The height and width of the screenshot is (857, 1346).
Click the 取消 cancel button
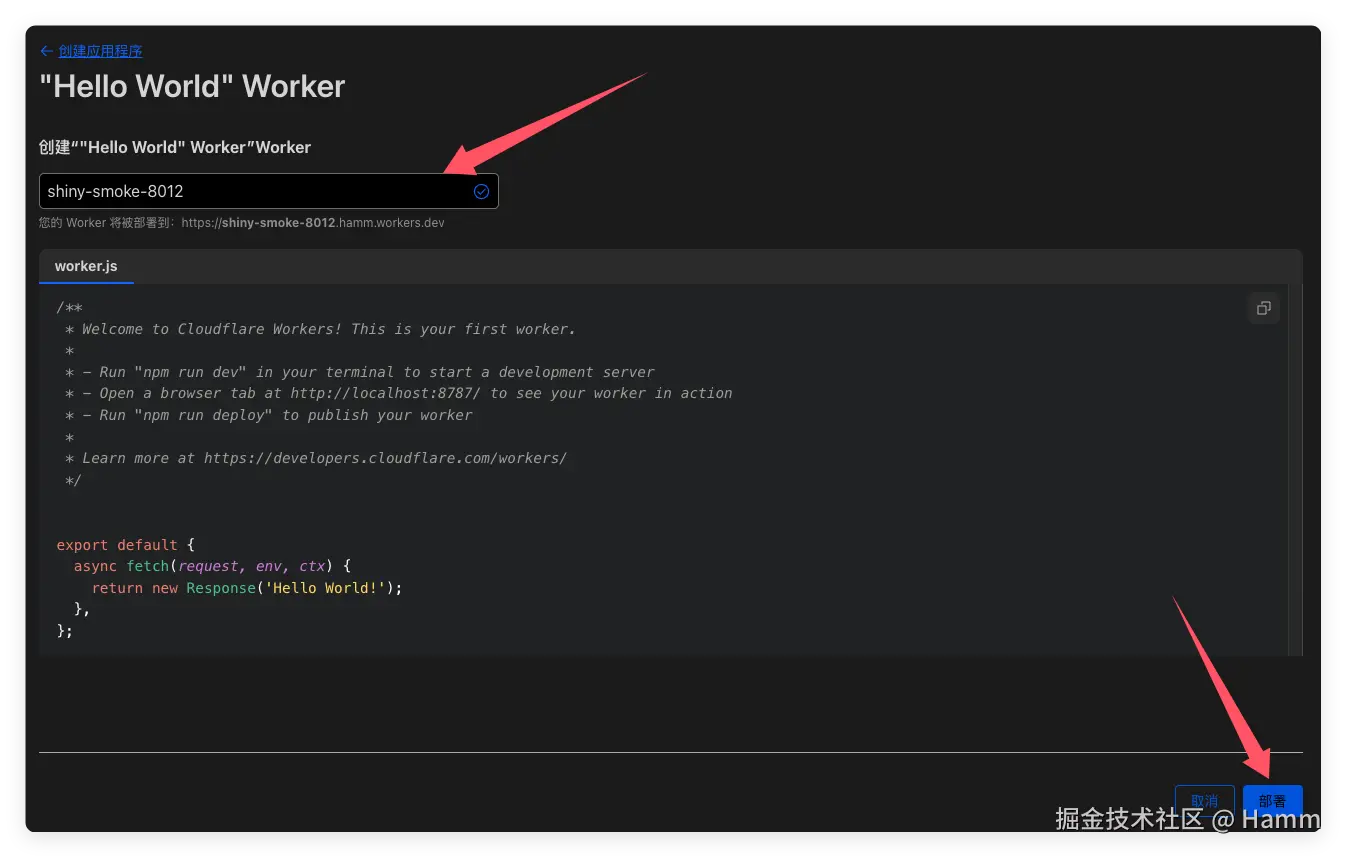tap(1204, 801)
